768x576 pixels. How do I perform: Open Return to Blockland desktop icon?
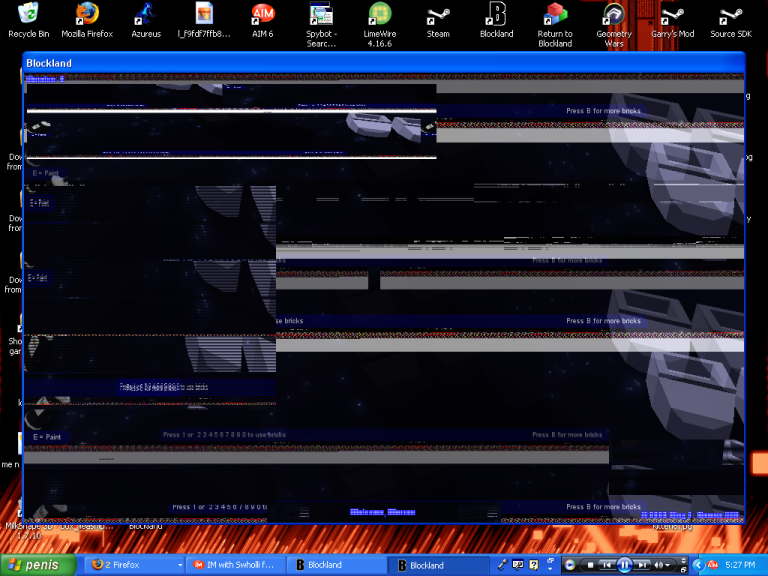pyautogui.click(x=555, y=24)
